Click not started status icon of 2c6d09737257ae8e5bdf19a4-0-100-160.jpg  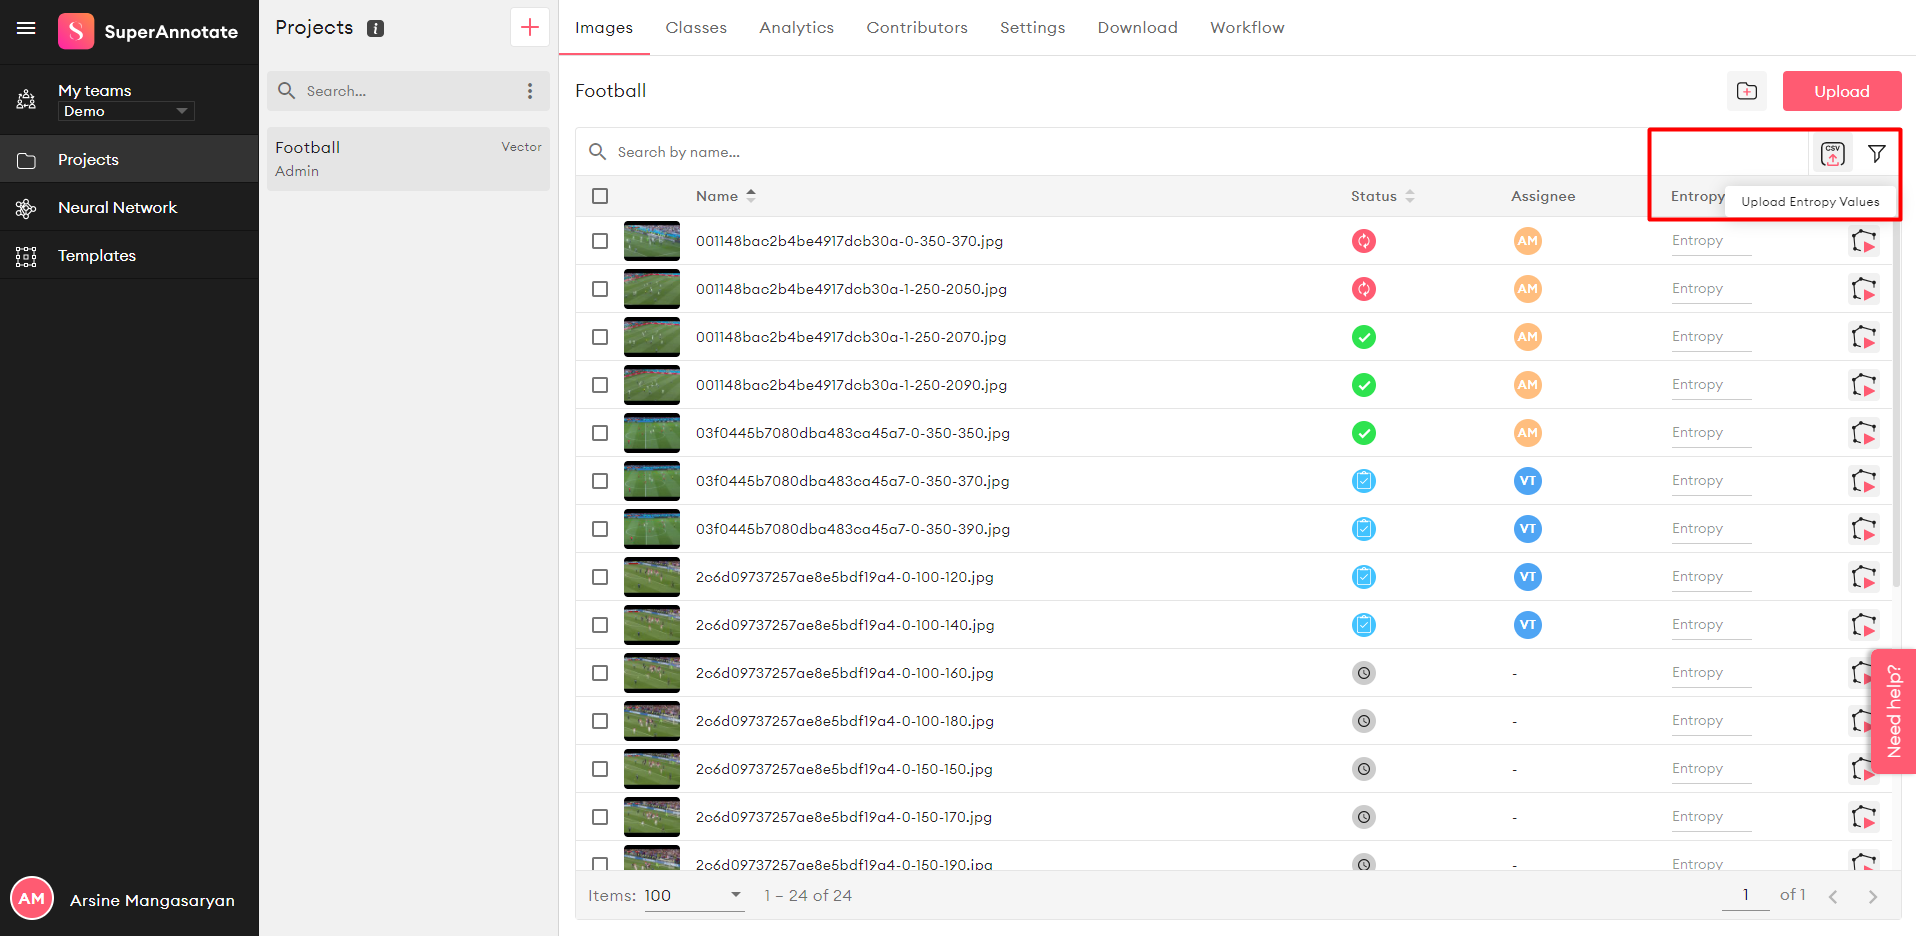1364,673
